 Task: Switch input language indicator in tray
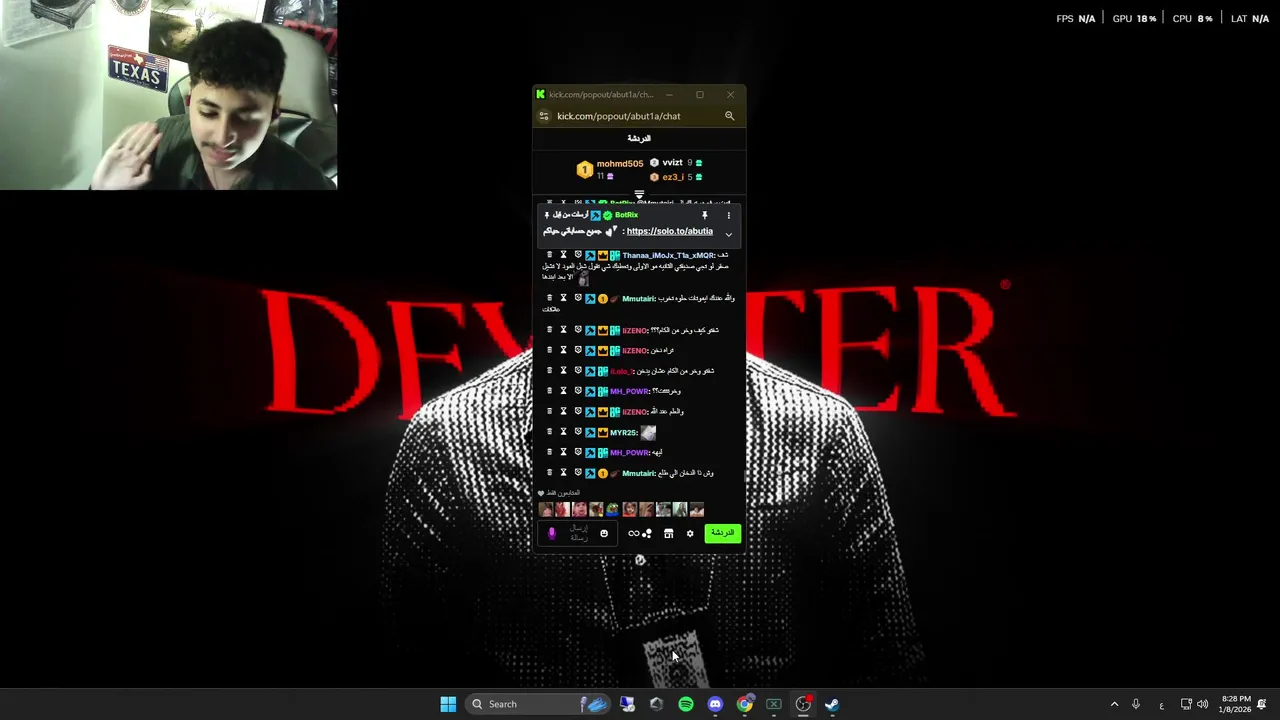coord(1161,705)
